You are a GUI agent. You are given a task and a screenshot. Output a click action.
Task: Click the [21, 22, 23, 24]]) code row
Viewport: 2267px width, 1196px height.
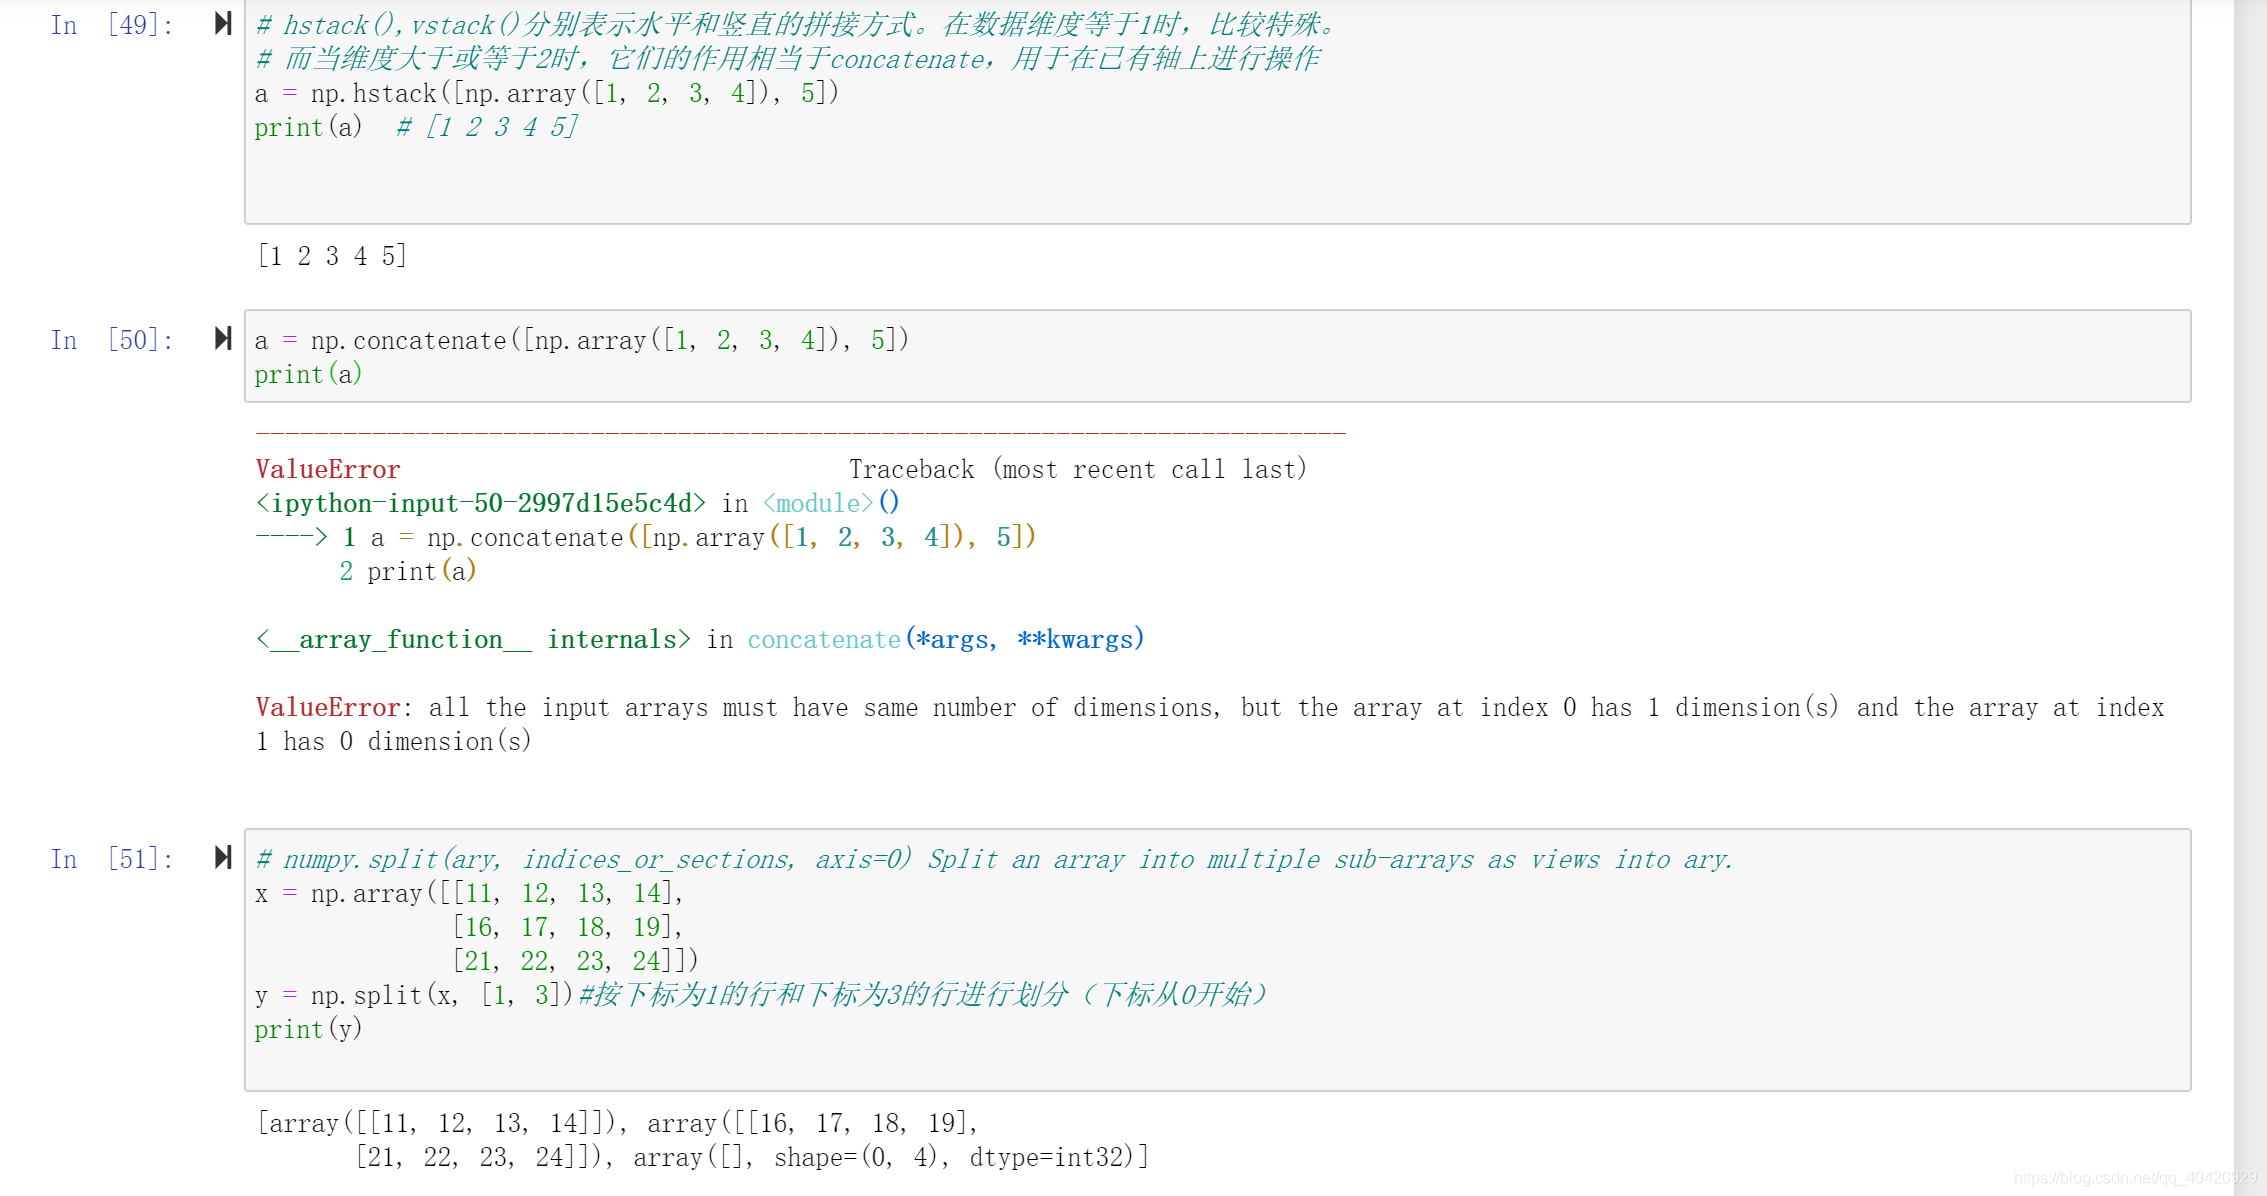[x=575, y=961]
